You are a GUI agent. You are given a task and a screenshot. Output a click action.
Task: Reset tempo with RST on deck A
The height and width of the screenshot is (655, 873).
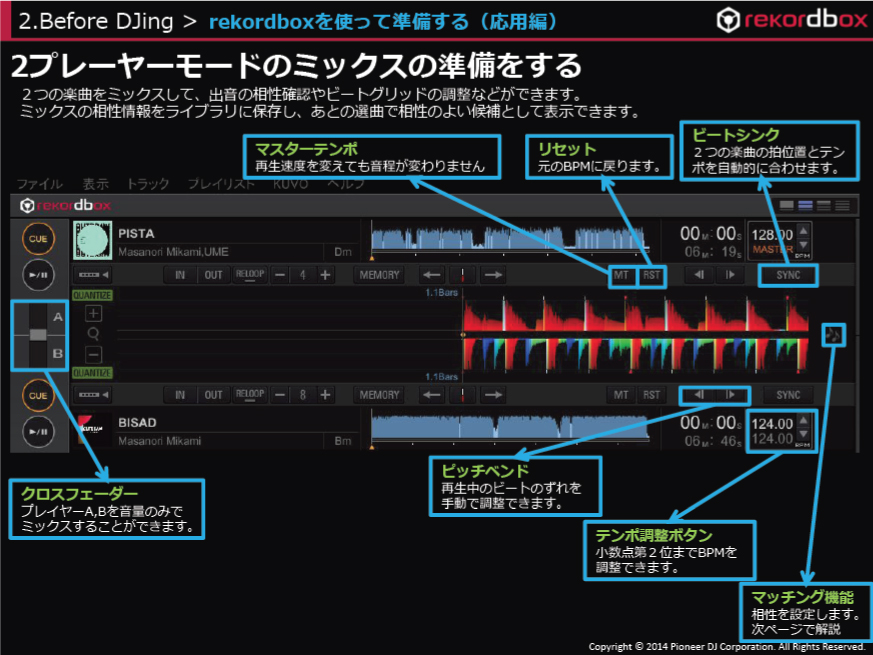tap(651, 275)
